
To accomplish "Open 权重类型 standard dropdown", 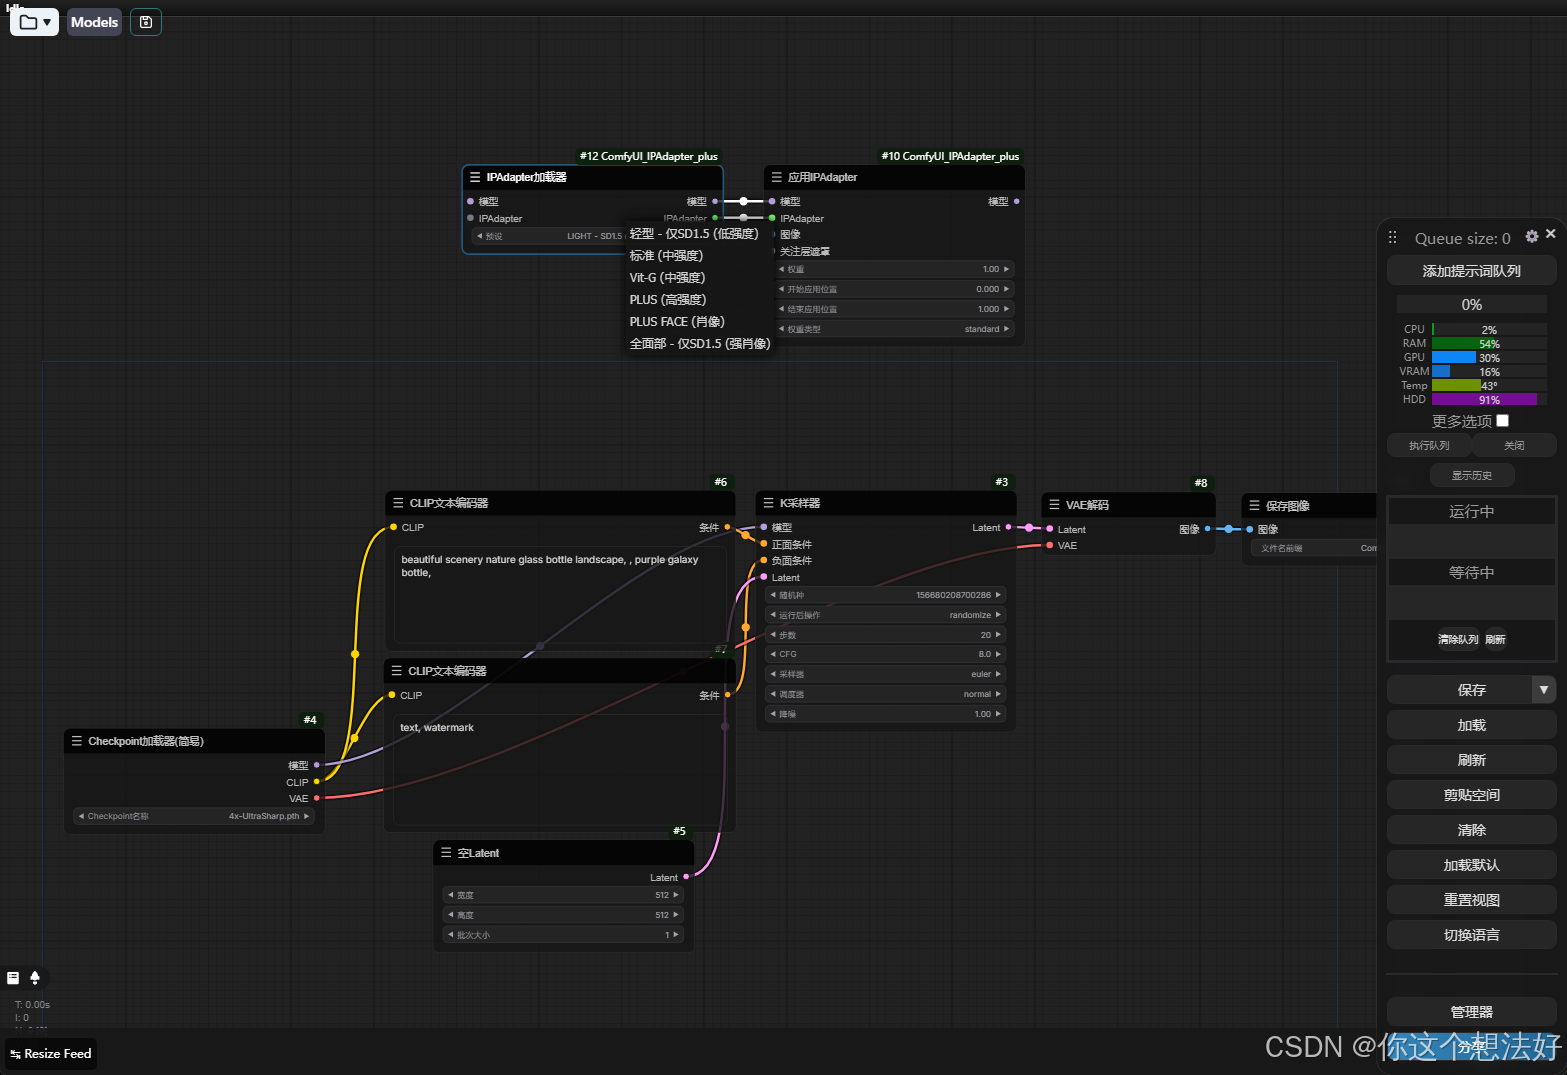I will [894, 329].
